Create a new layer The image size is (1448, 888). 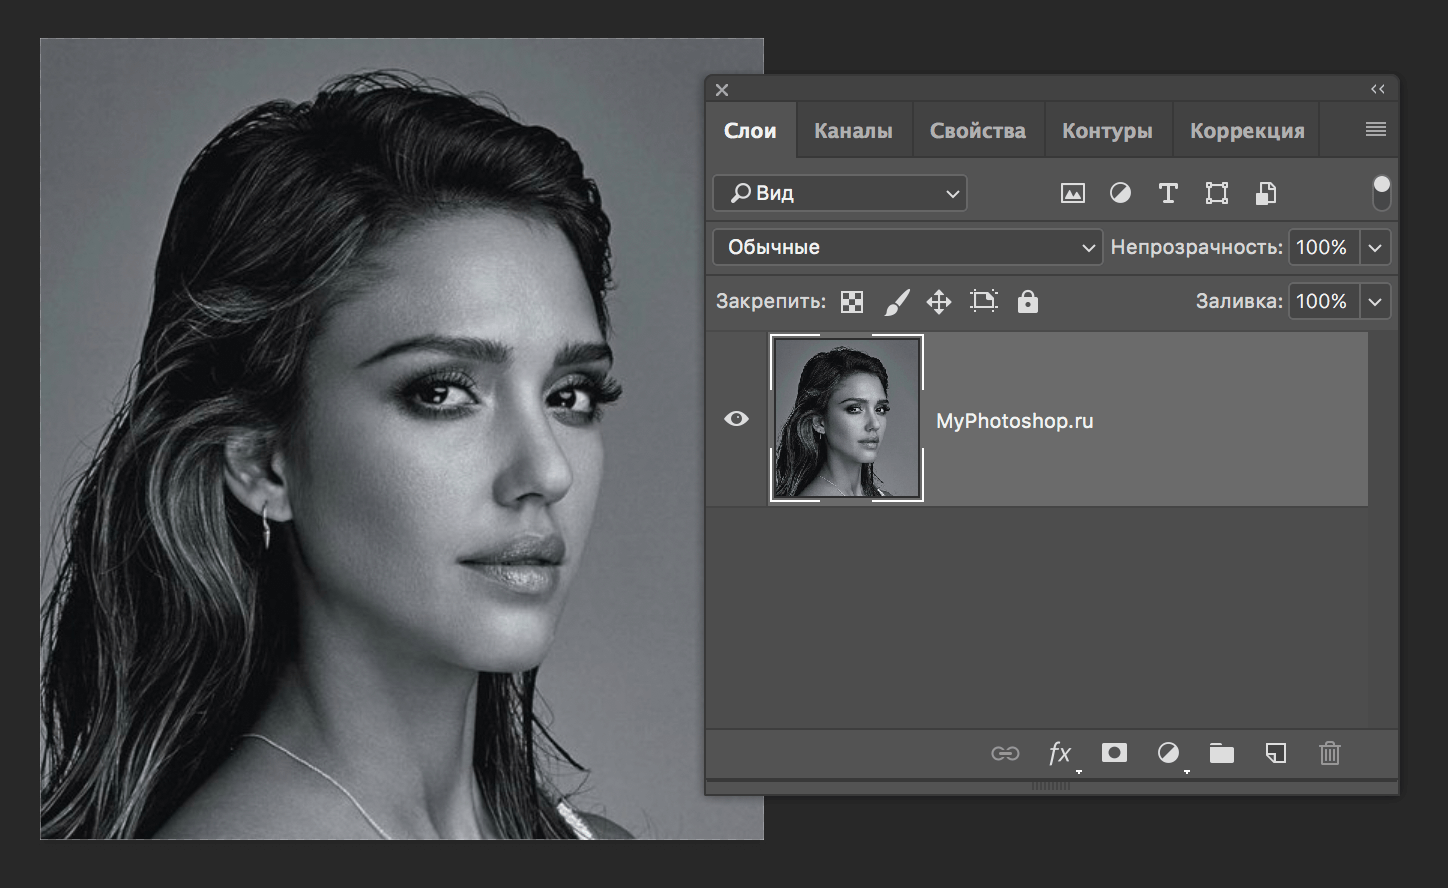click(1275, 753)
